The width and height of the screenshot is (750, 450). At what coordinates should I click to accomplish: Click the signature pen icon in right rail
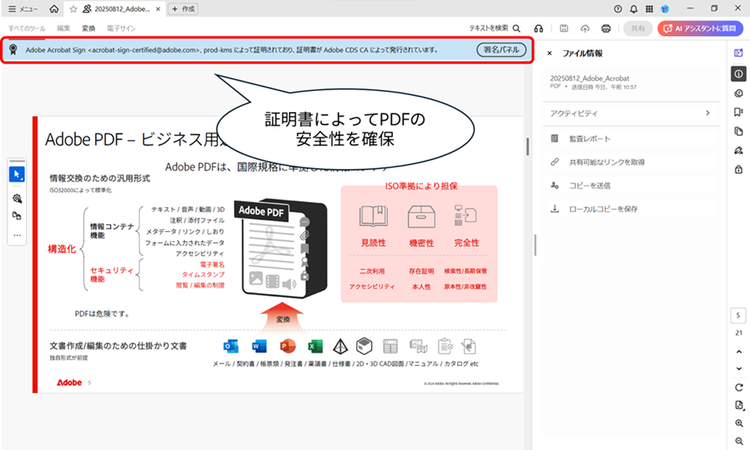(739, 151)
